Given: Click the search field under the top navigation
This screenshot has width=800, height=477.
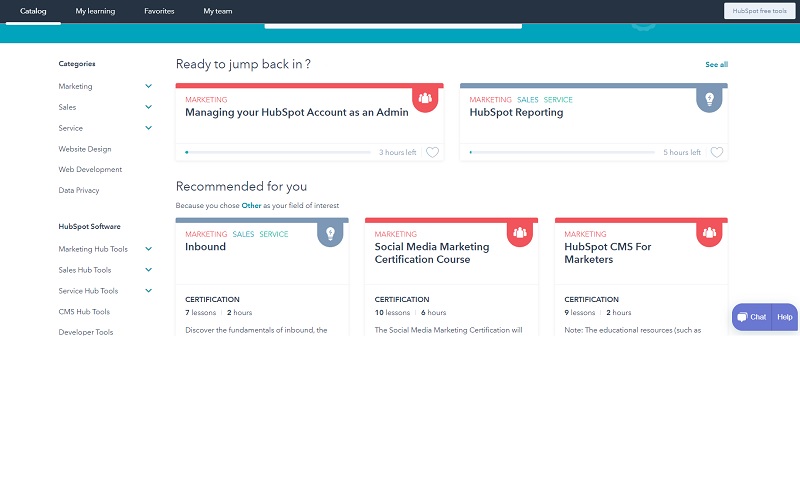Looking at the screenshot, I should point(393,25).
